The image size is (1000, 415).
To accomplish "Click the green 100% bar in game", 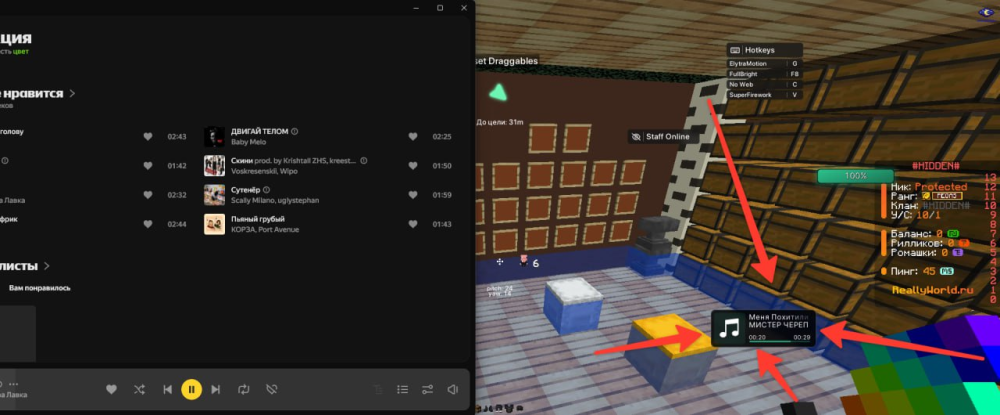I will pos(855,176).
